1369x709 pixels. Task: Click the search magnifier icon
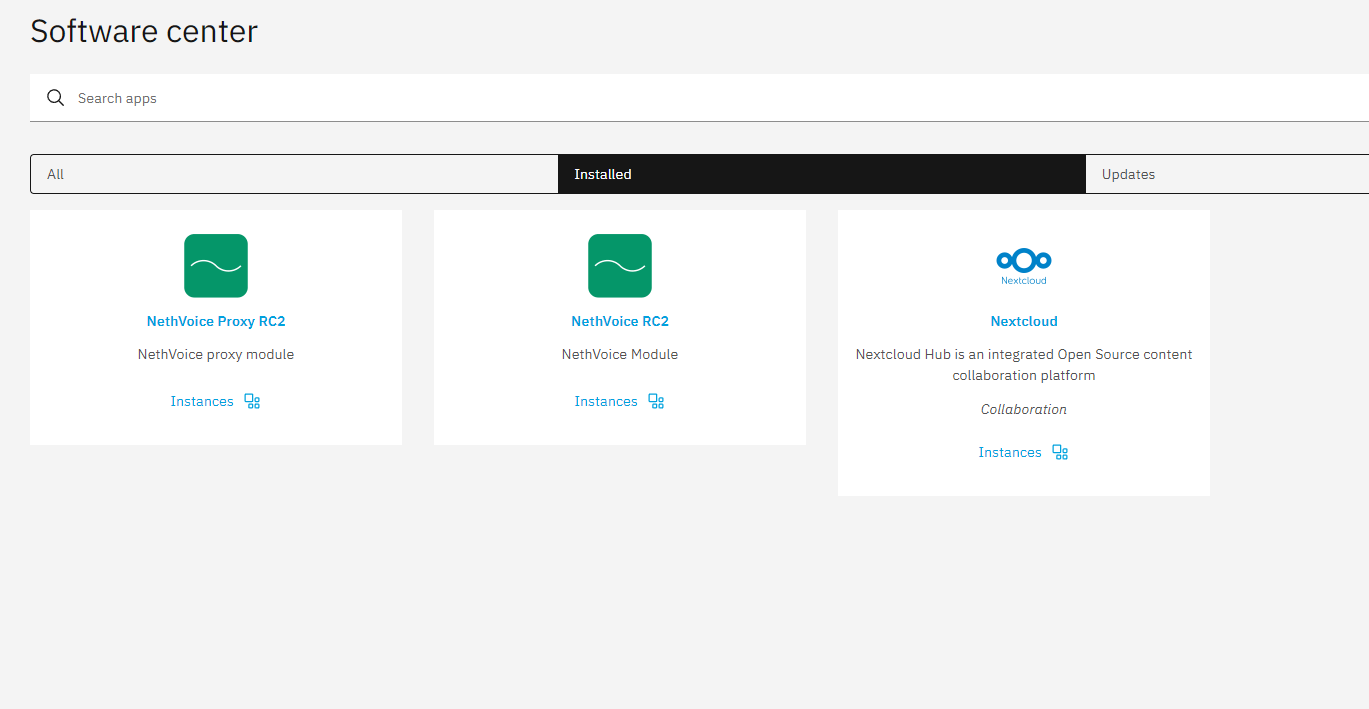56,98
